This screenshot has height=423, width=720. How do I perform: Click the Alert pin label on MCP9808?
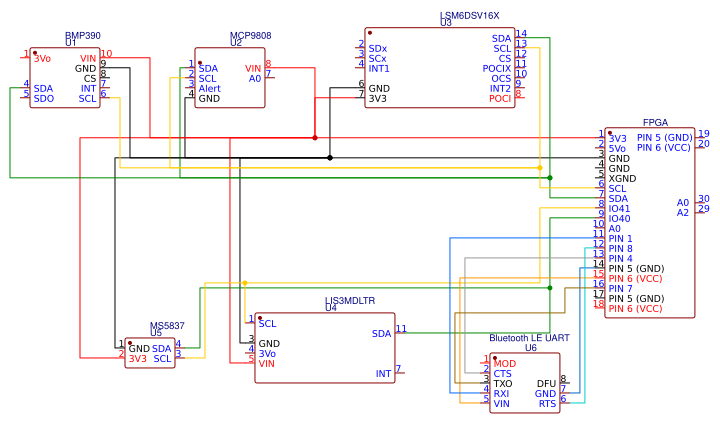pos(209,88)
